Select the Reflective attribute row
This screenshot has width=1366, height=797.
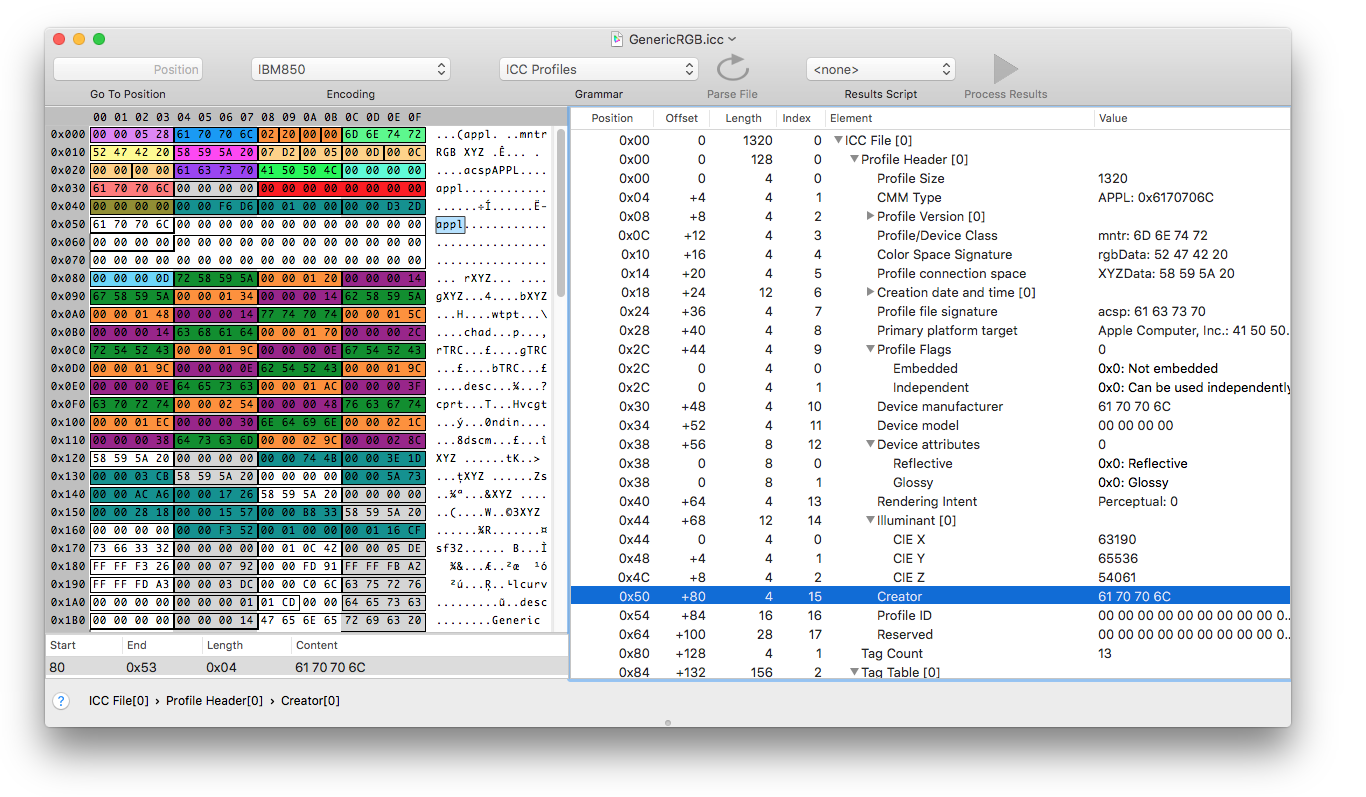(x=930, y=463)
